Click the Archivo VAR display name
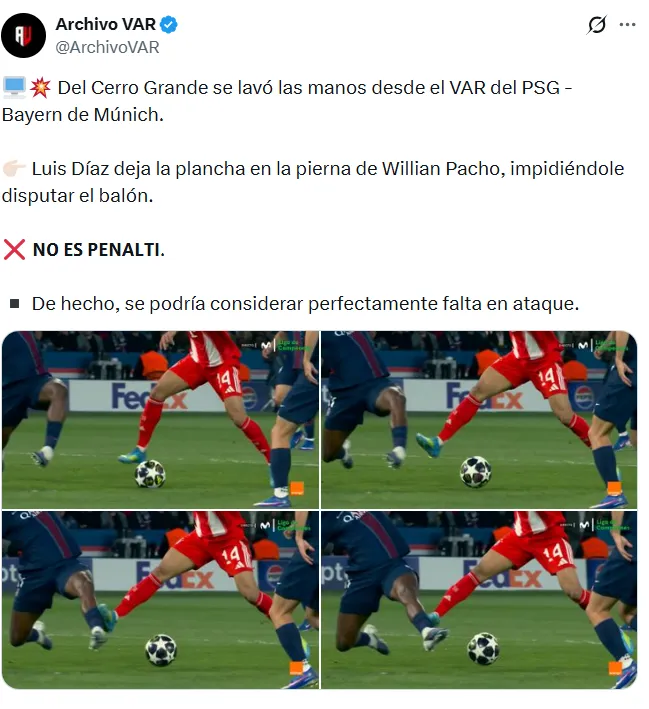The width and height of the screenshot is (649, 709). click(x=106, y=24)
